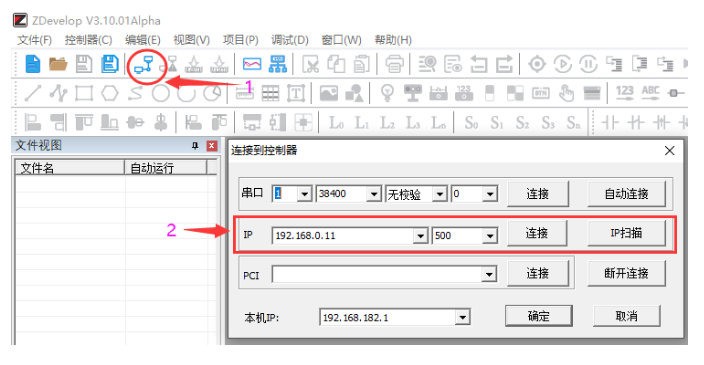Click the Pause debug toolbar icon
Screen dimensions: 704x365
coord(588,64)
